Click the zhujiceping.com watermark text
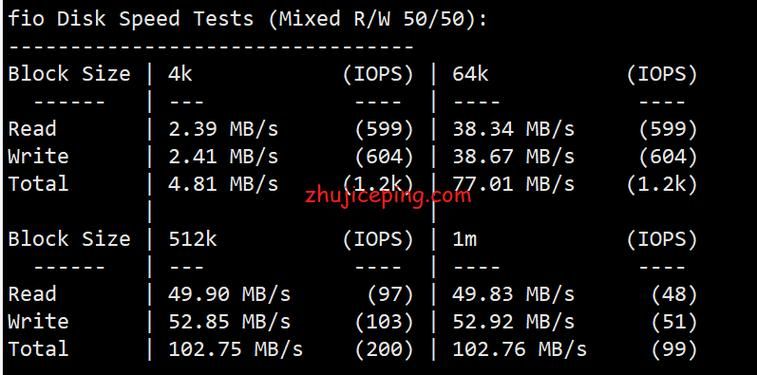The height and width of the screenshot is (375, 757). tap(388, 195)
